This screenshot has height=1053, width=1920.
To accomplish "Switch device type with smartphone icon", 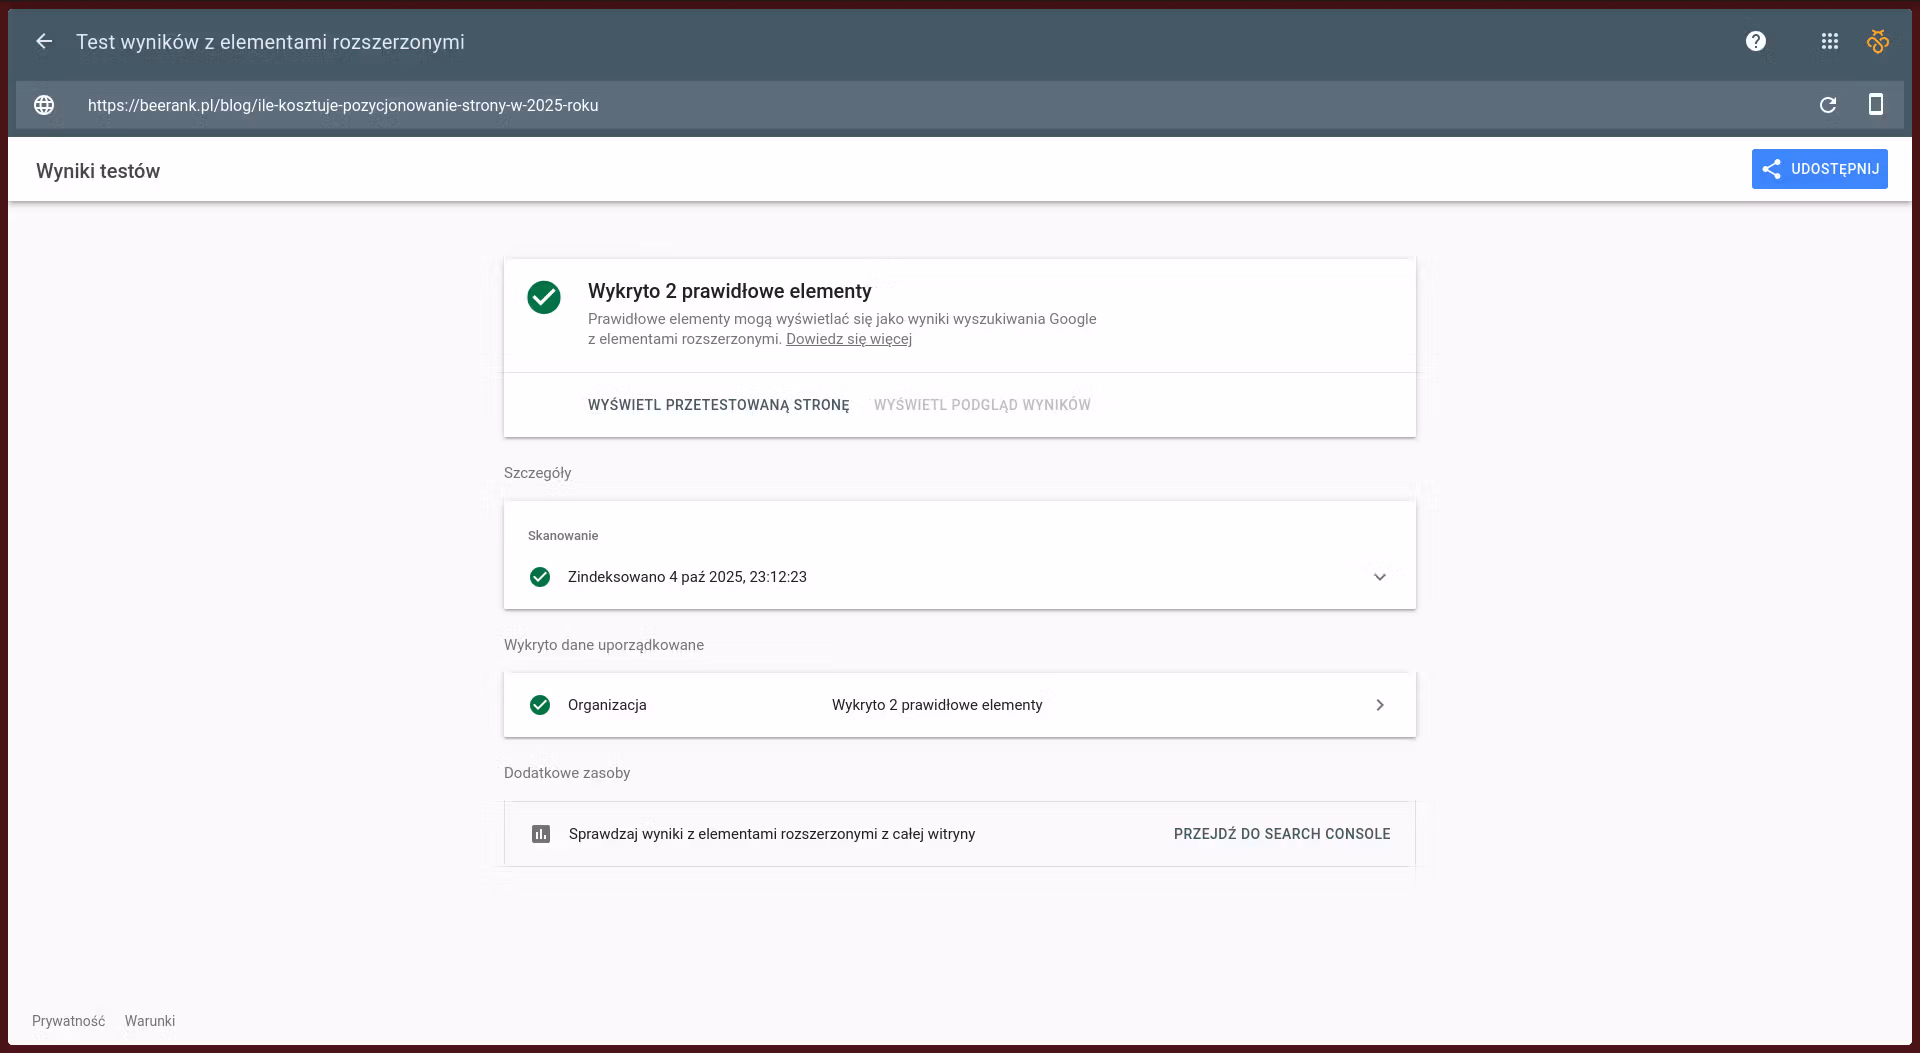I will coord(1875,105).
